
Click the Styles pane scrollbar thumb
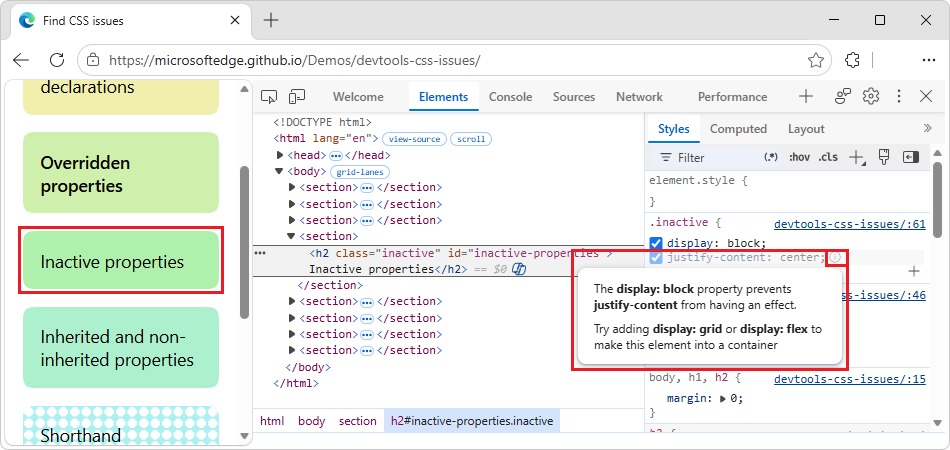point(938,198)
